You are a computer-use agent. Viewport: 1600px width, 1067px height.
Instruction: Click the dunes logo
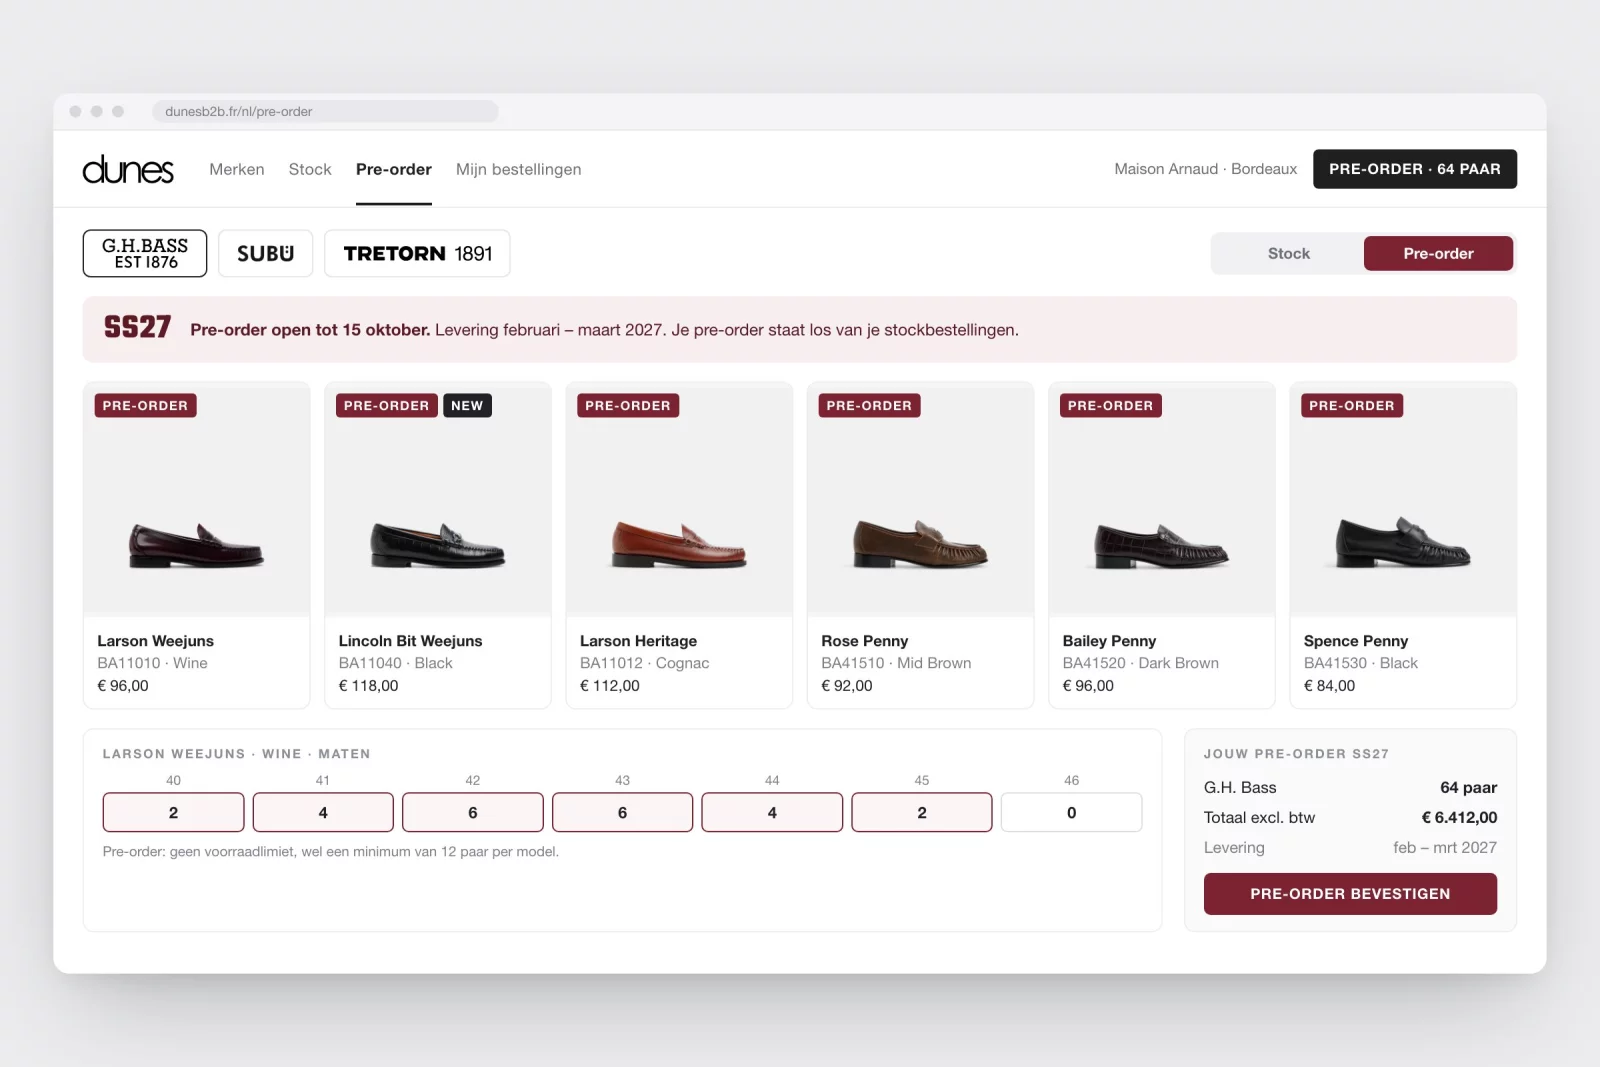coord(128,169)
